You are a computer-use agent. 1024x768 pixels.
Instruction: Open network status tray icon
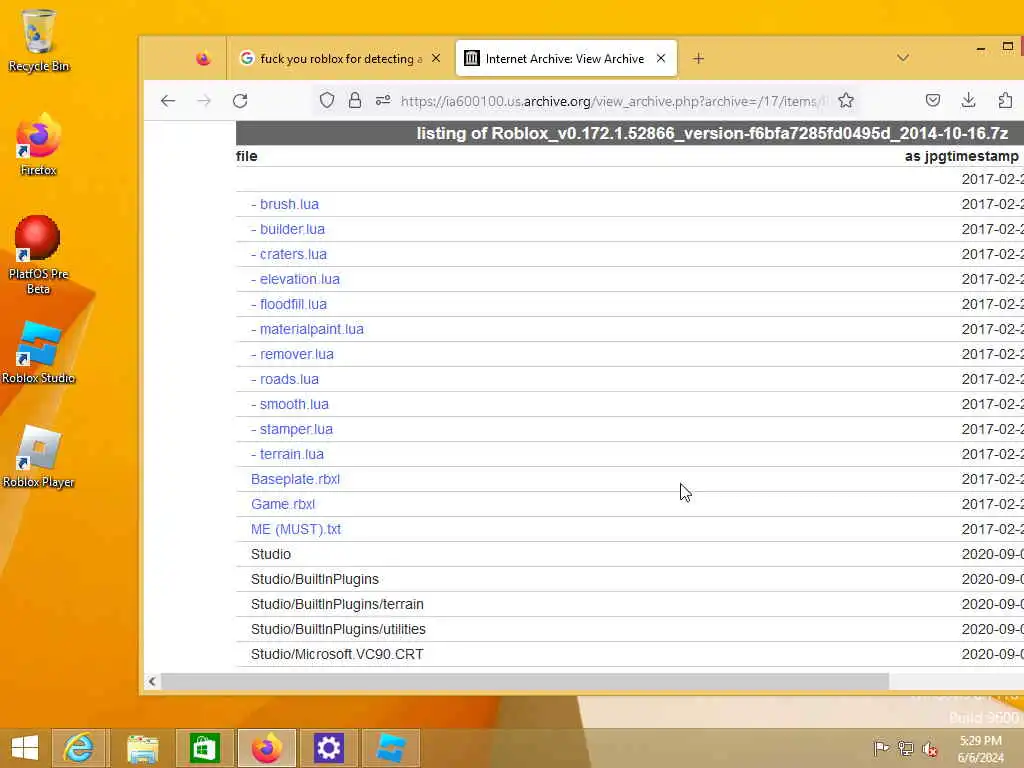(906, 748)
